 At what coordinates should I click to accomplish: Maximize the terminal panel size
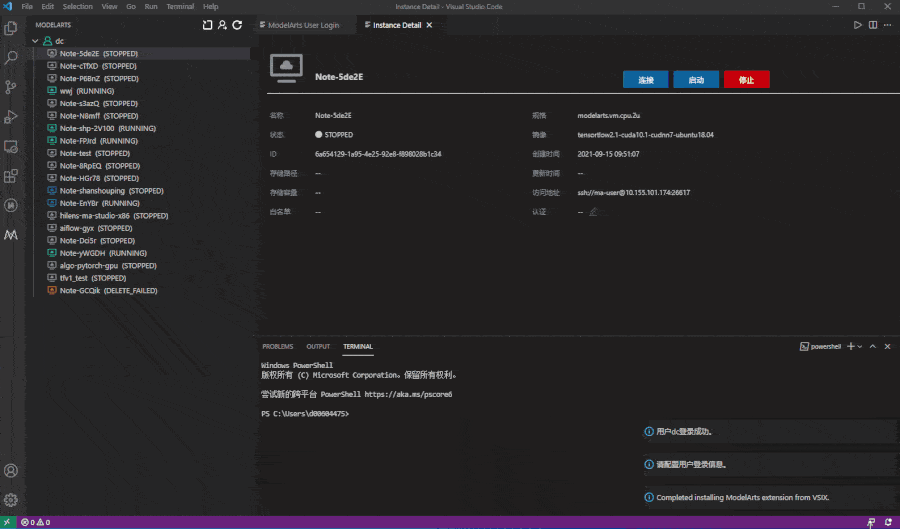pos(873,347)
